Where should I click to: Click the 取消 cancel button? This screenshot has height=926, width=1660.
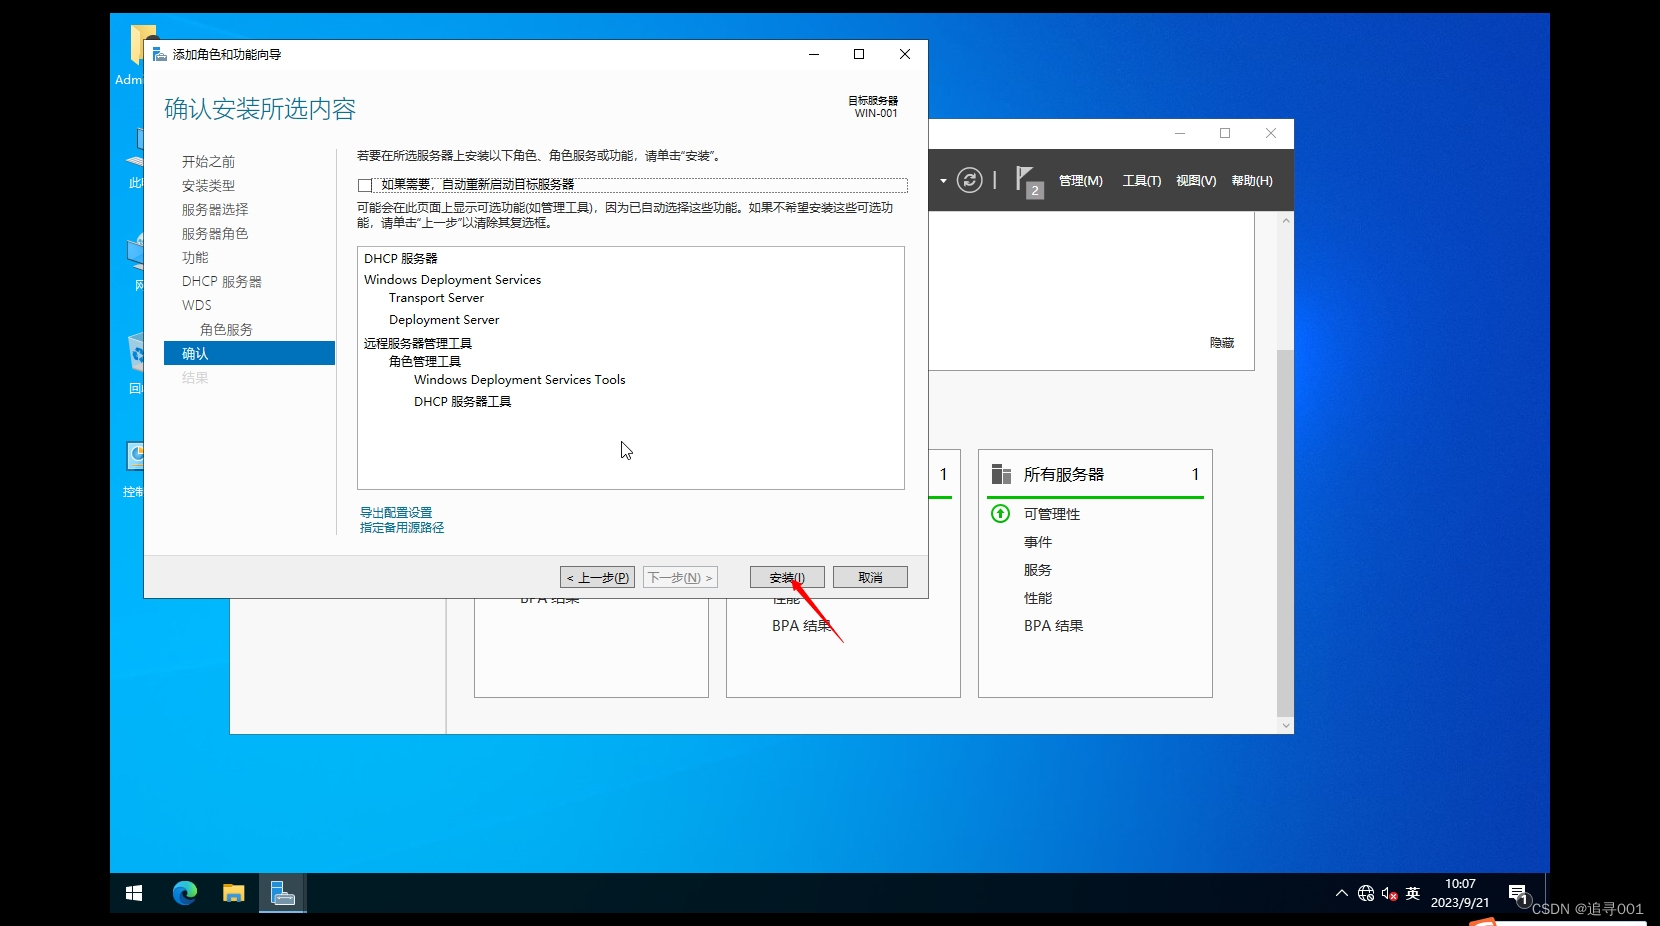point(870,577)
